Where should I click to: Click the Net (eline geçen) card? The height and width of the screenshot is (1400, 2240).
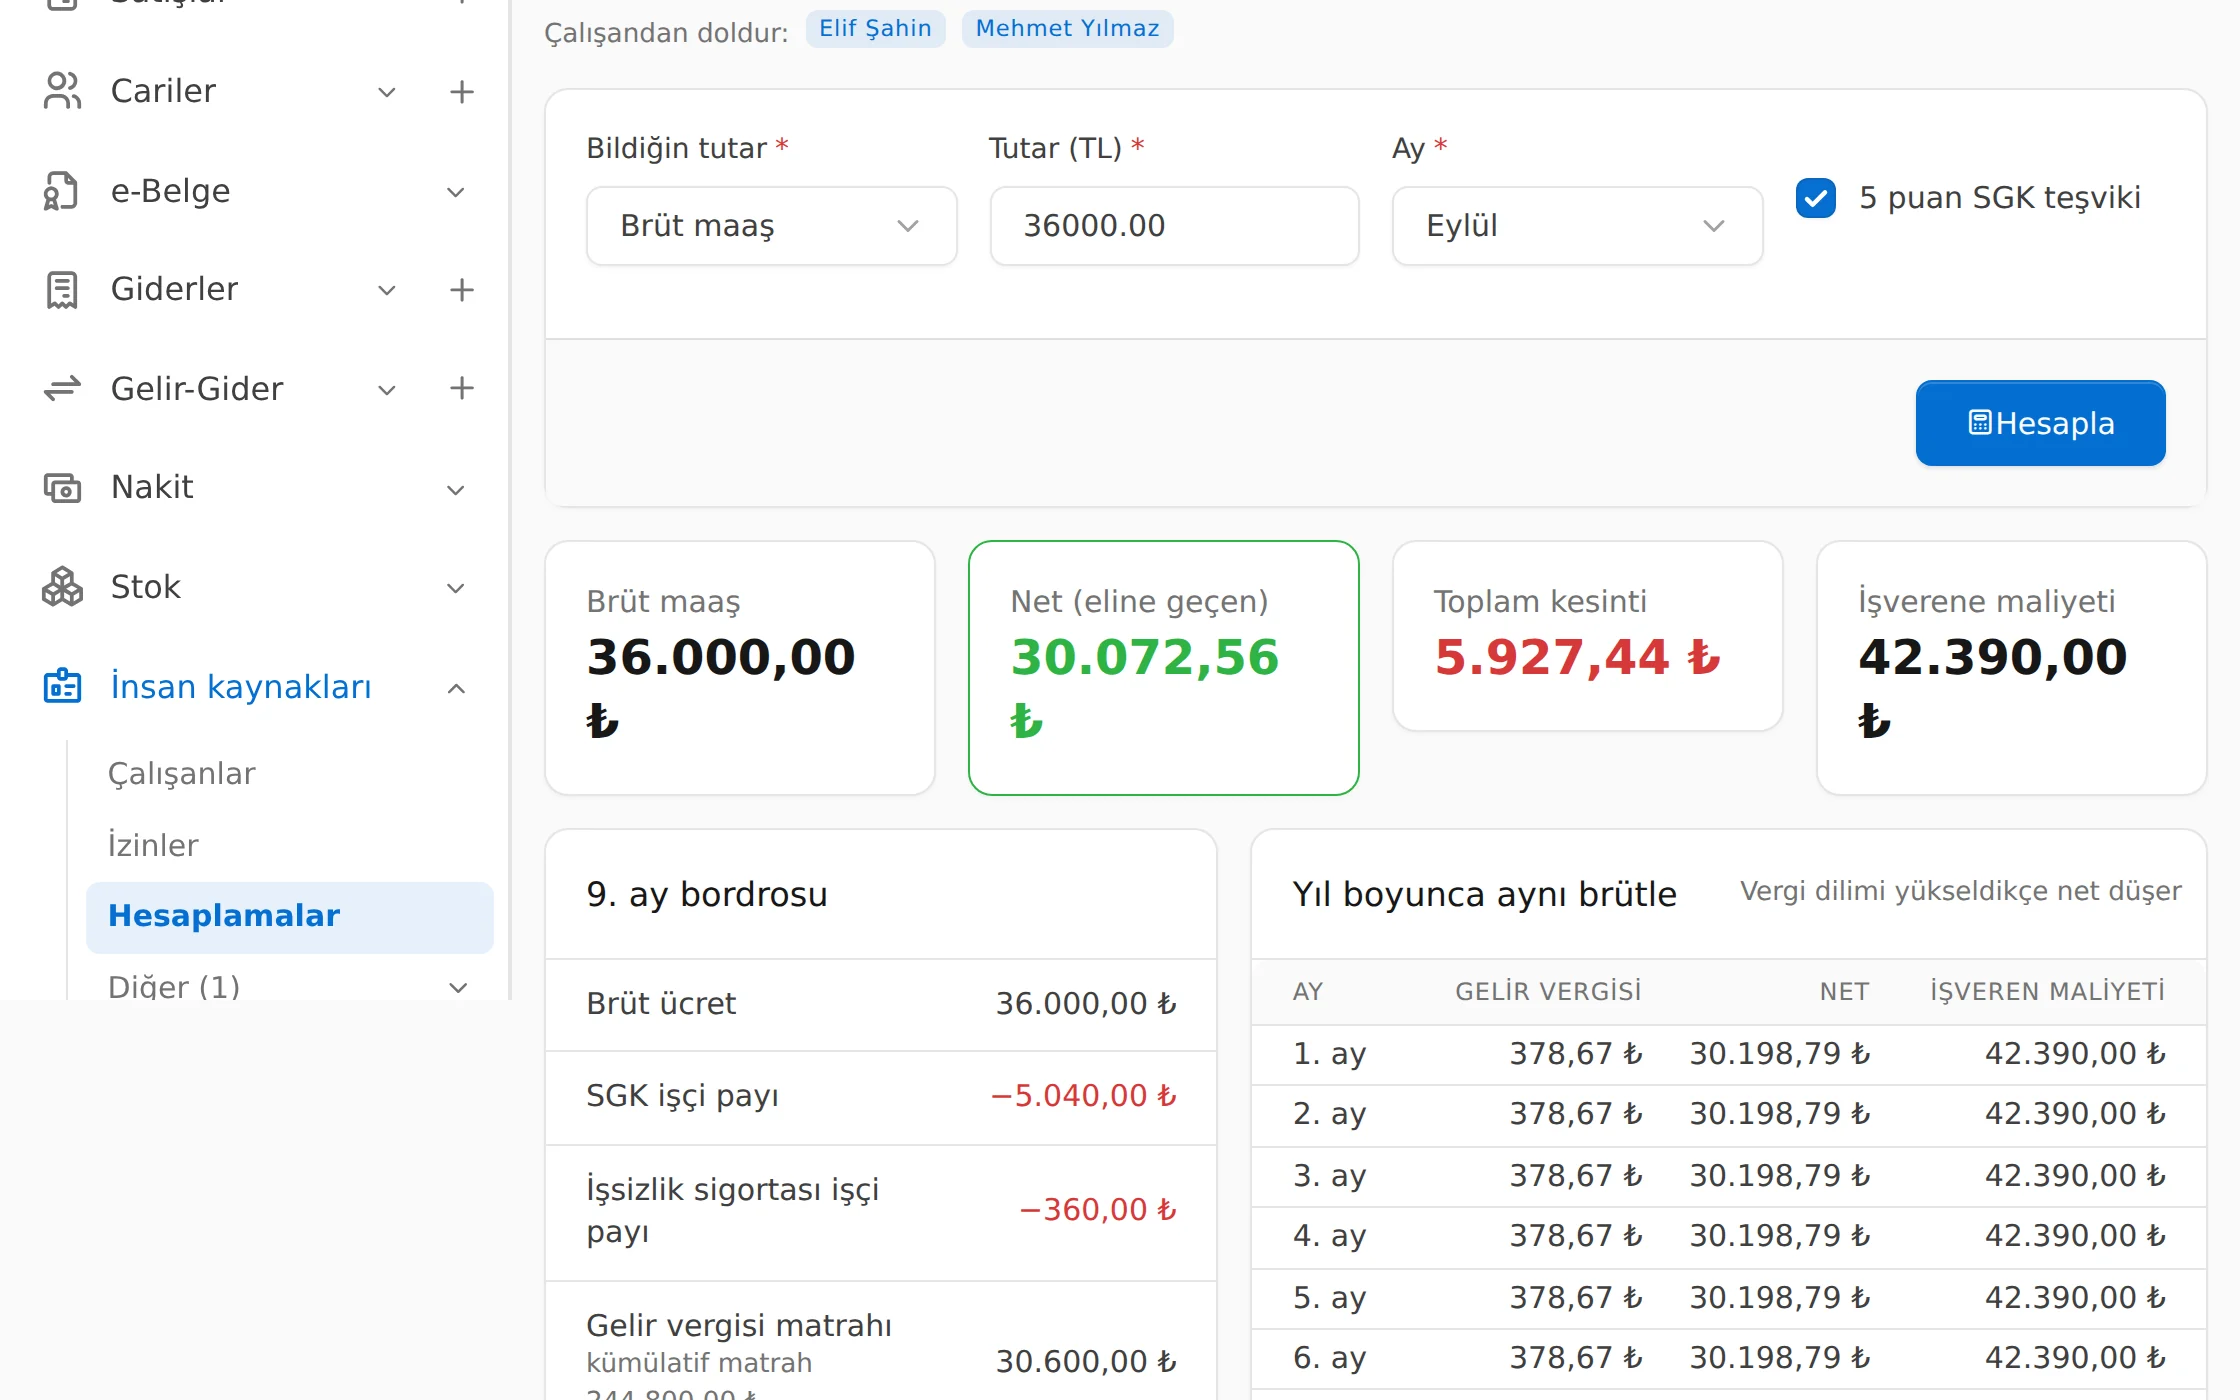1163,668
